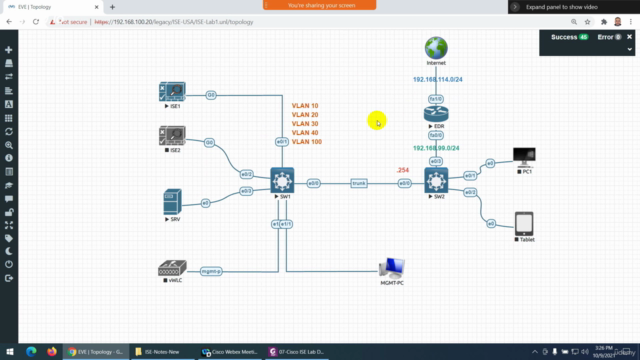Click the browser address bar URL

[x=174, y=22]
